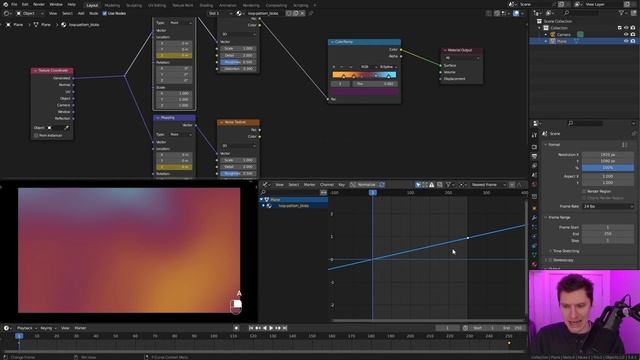The image size is (640, 360).
Task: Collapse the Format panel
Action: pos(546,144)
